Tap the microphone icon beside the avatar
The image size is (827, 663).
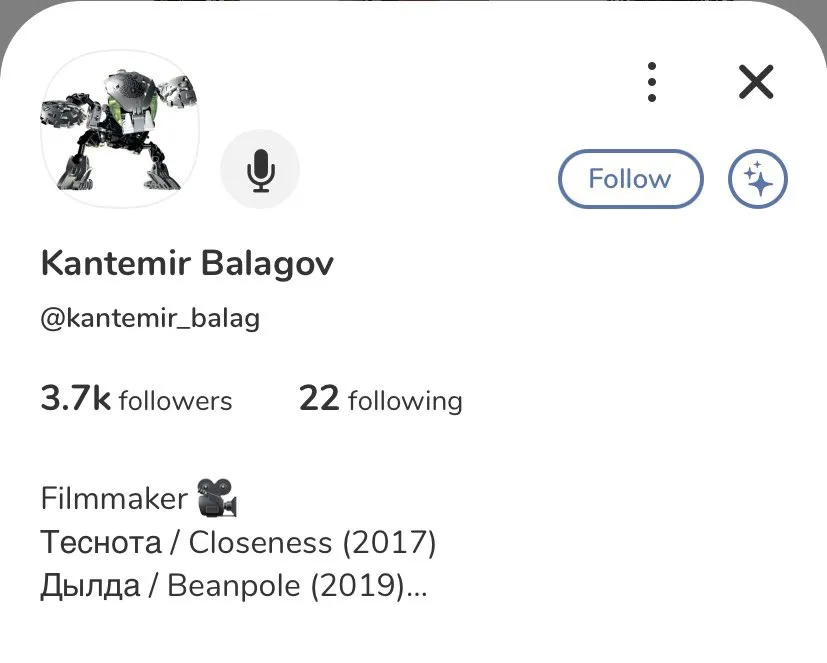[260, 169]
